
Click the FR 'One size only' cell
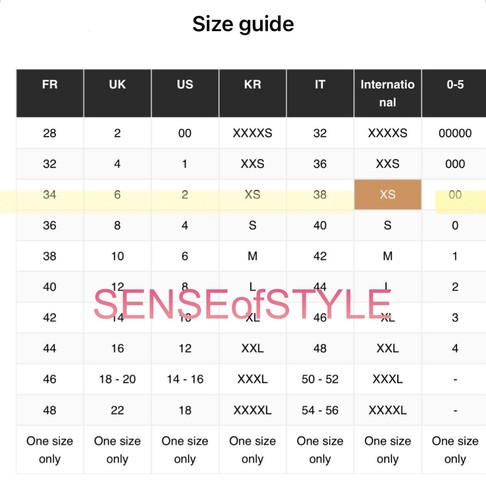coord(50,450)
